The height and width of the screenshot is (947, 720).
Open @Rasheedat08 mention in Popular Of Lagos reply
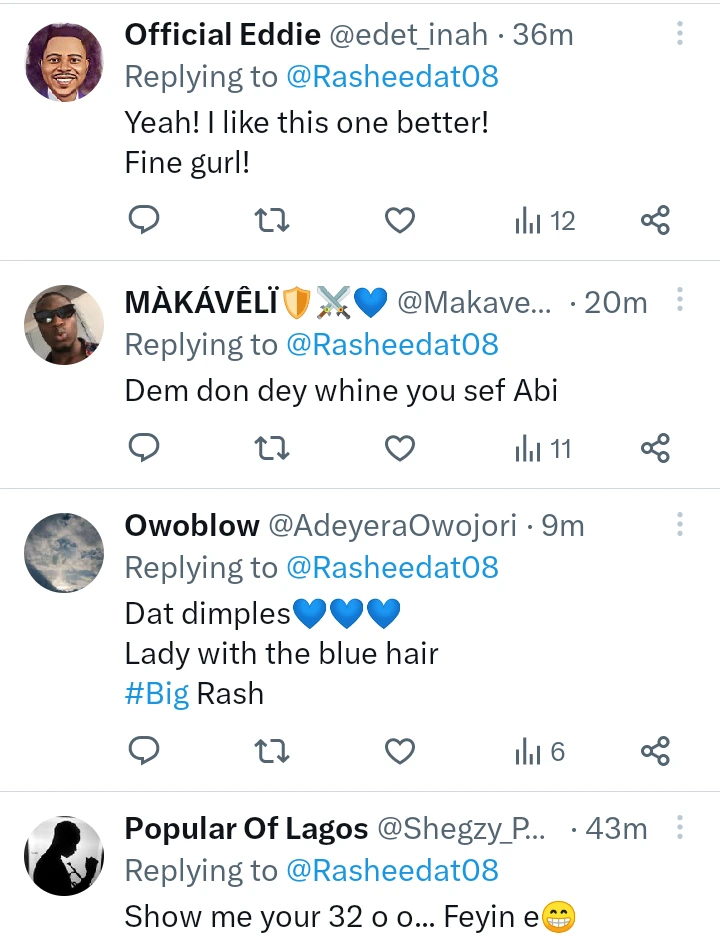pos(392,870)
